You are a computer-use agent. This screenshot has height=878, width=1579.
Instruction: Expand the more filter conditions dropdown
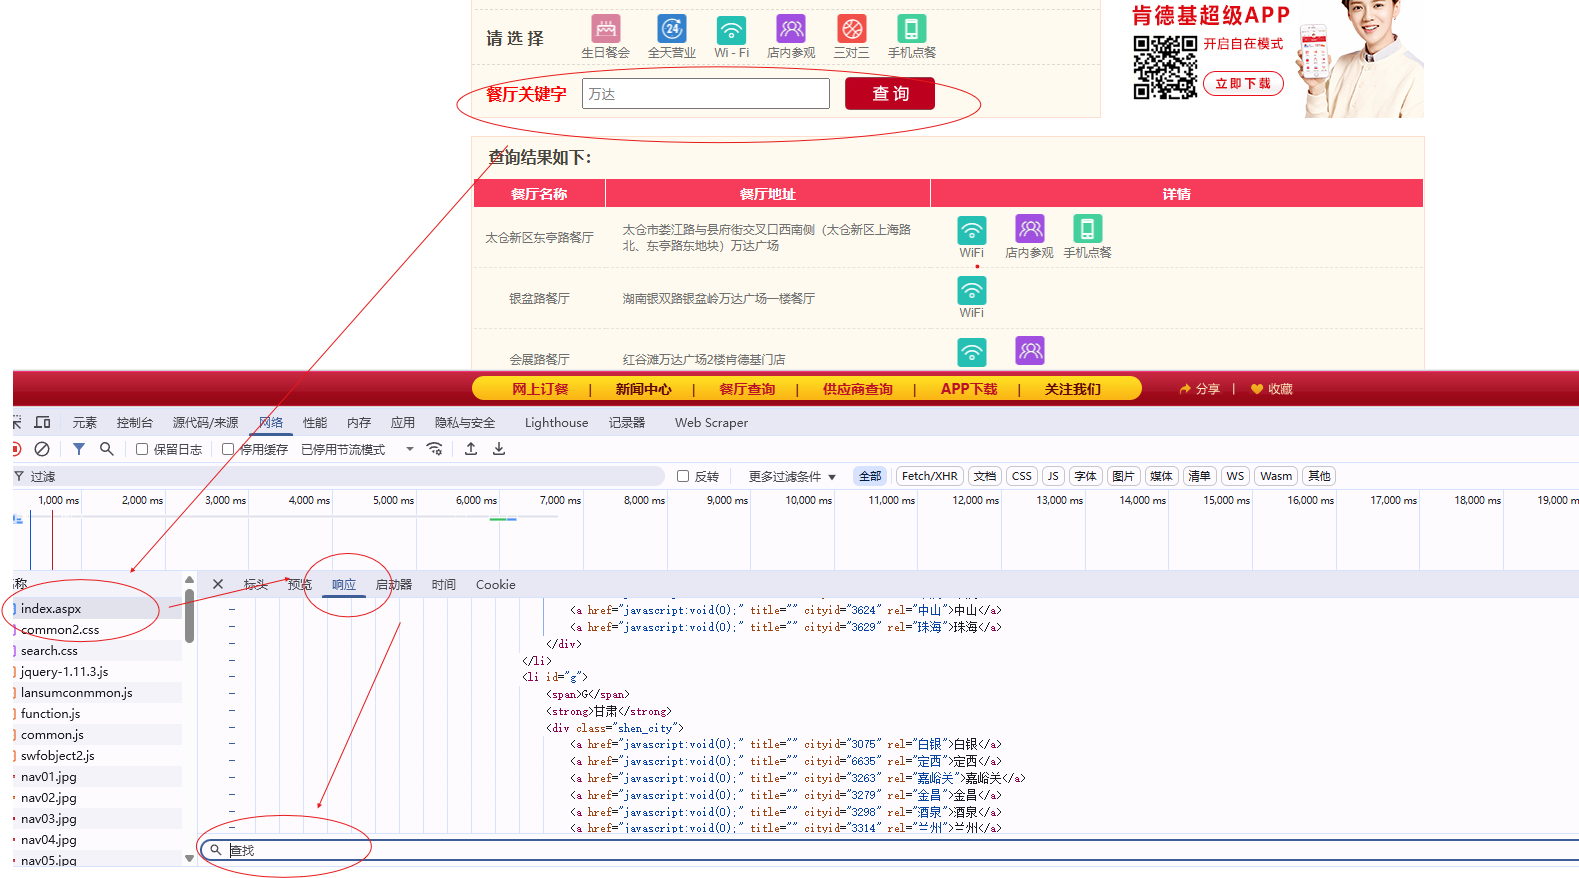791,476
